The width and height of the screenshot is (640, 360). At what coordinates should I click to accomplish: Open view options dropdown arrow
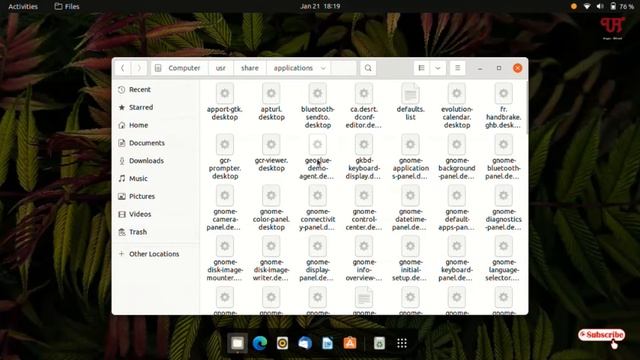pyautogui.click(x=438, y=68)
